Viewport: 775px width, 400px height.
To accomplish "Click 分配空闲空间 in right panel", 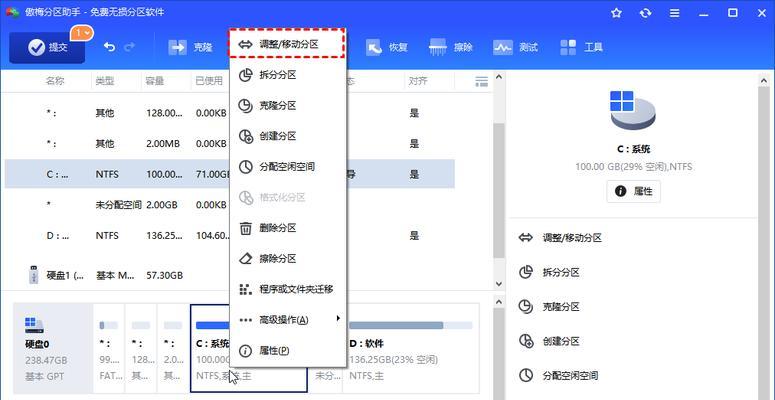I will tap(559, 376).
